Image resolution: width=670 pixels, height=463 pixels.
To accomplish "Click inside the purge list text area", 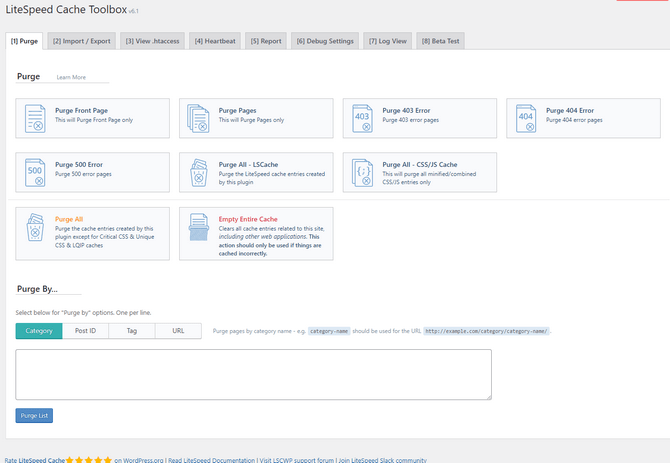I will click(x=253, y=374).
